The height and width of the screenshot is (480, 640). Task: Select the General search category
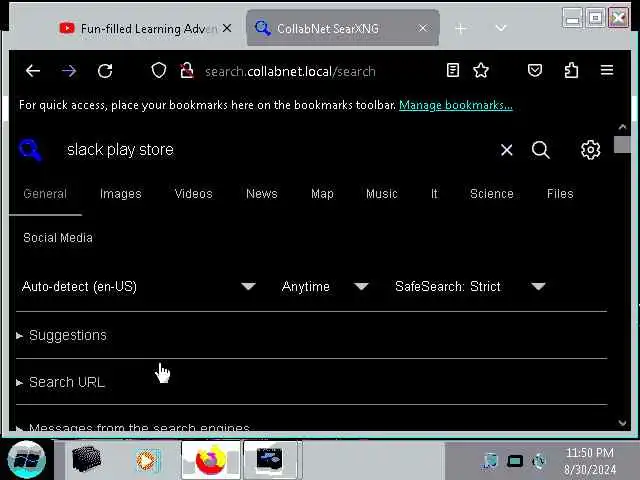click(x=45, y=194)
